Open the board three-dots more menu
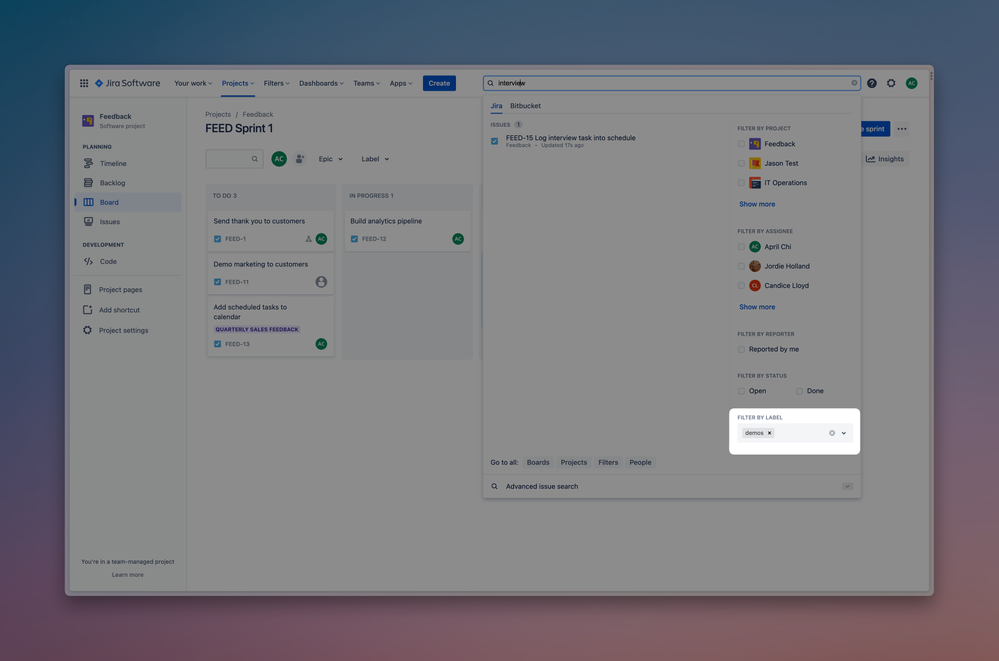 click(902, 129)
